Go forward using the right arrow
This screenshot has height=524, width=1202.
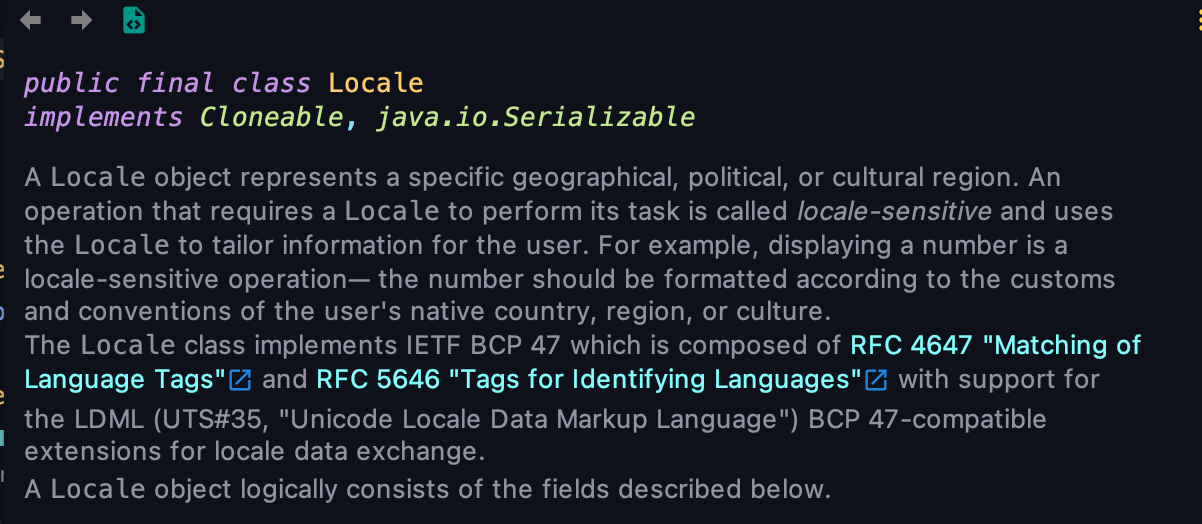pos(81,20)
